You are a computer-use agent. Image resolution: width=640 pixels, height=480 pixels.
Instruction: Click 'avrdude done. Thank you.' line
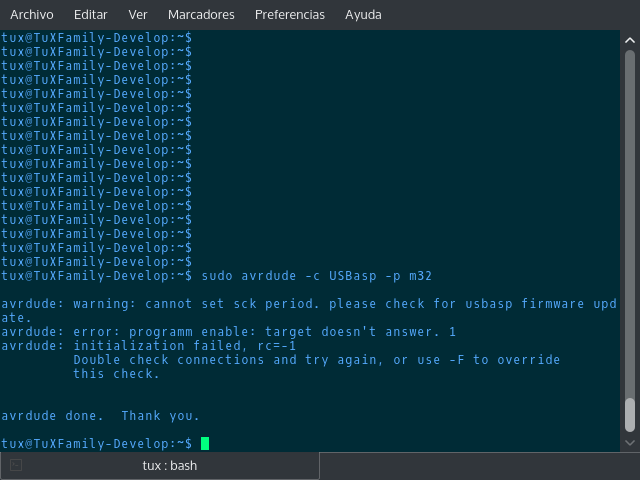click(100, 416)
